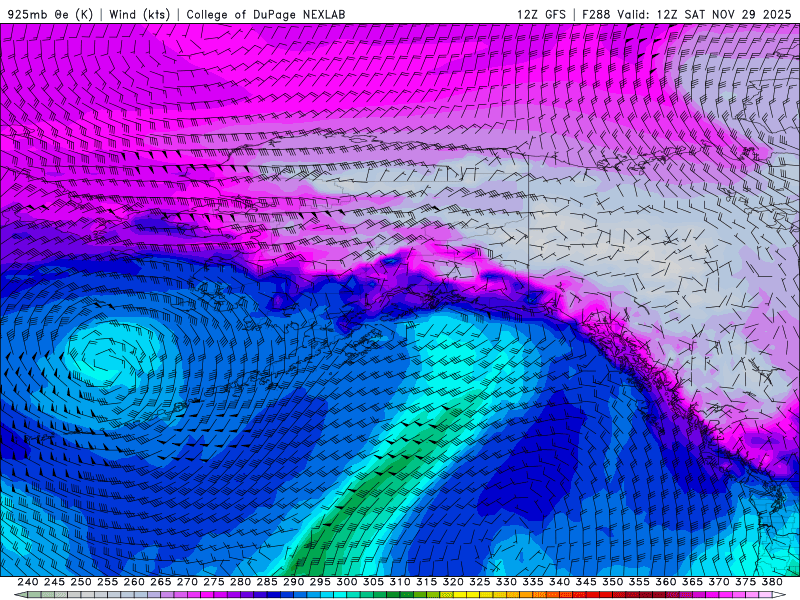The height and width of the screenshot is (600, 800).
Task: Click the 240 value on the color scale
Action: pos(28,582)
